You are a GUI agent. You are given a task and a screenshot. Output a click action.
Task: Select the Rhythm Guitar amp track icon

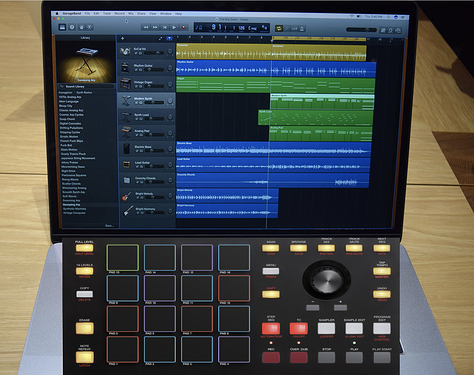click(x=125, y=68)
